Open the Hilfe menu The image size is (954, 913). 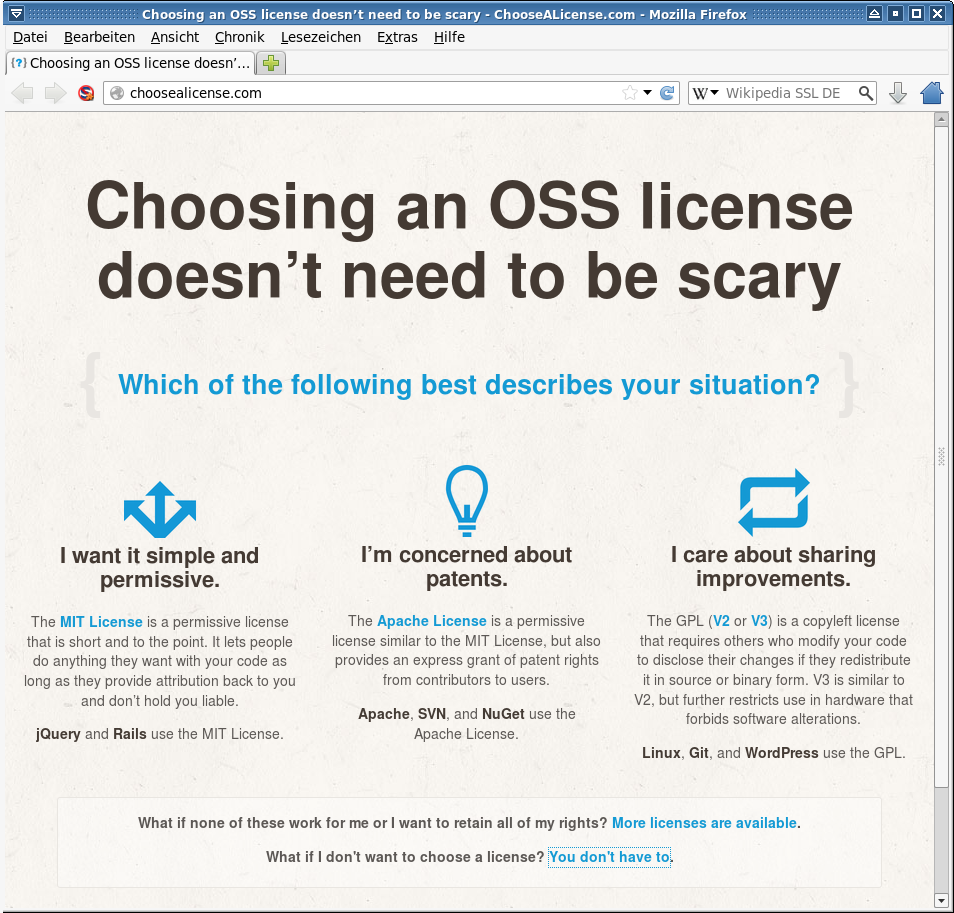tap(449, 37)
